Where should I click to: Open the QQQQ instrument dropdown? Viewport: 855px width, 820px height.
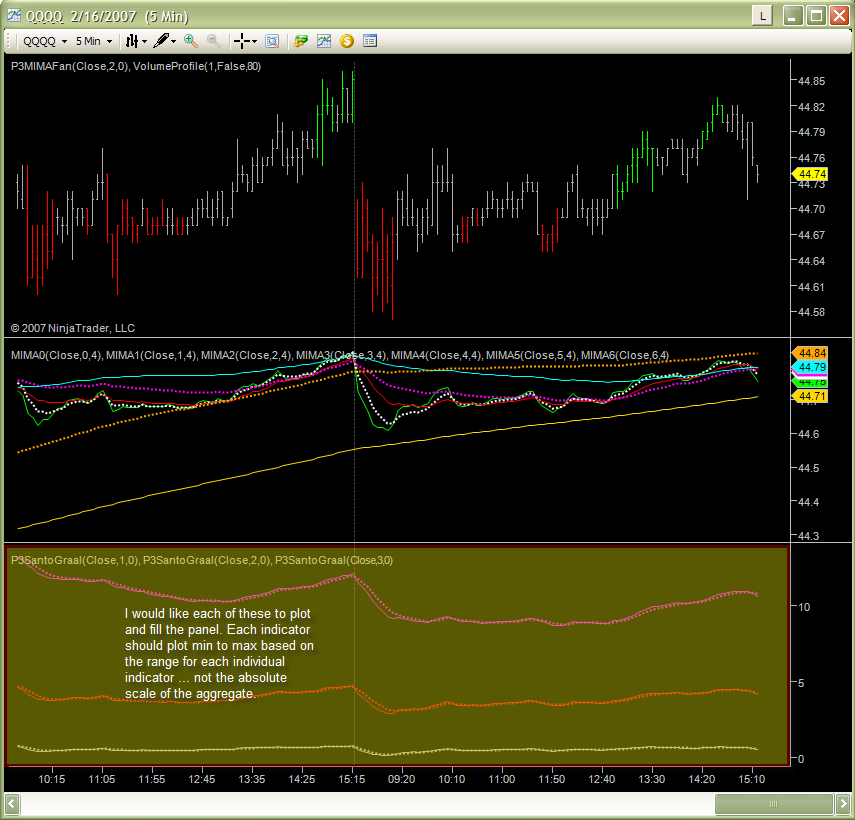pos(45,41)
